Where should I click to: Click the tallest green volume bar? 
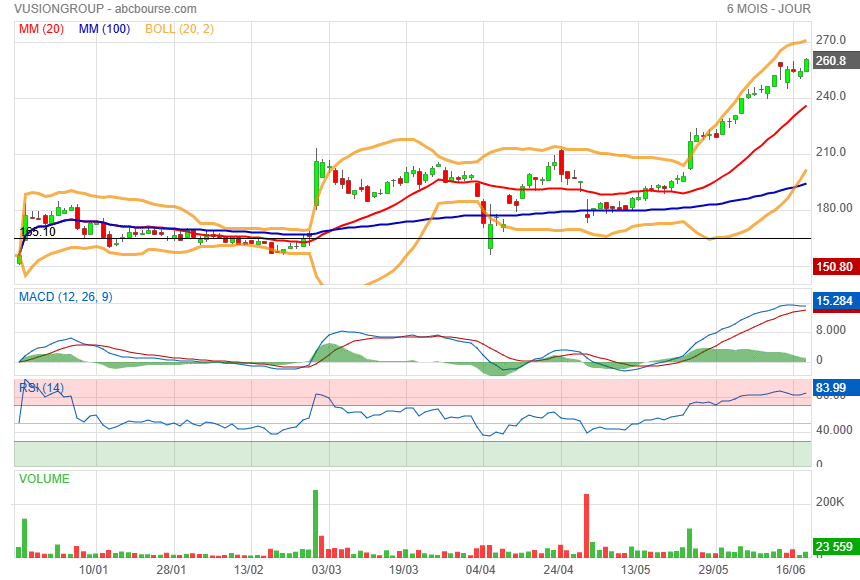[315, 523]
